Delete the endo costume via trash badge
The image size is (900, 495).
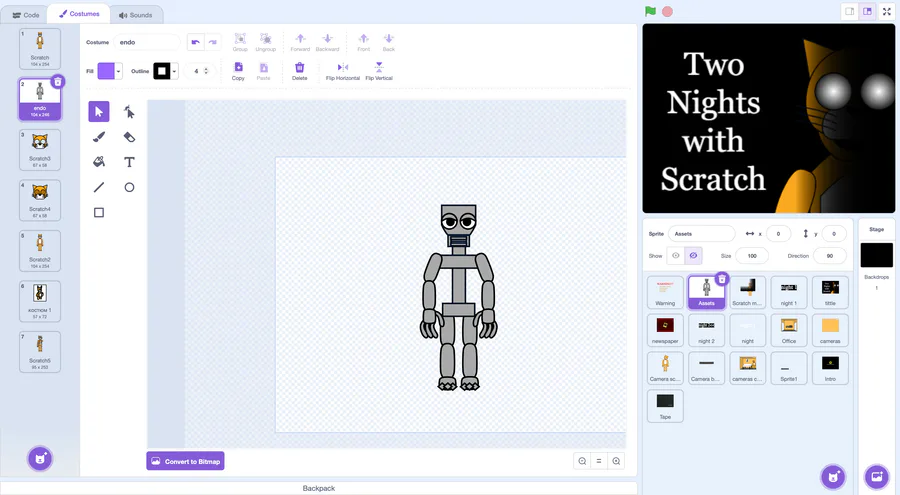[57, 82]
